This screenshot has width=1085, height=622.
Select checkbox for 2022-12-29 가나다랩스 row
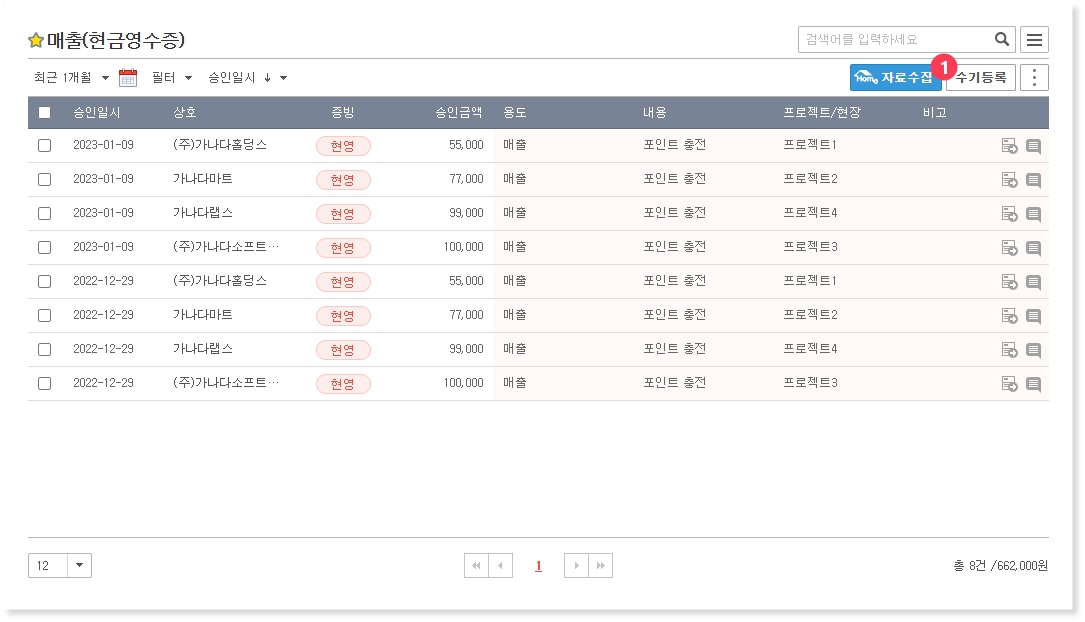point(44,349)
